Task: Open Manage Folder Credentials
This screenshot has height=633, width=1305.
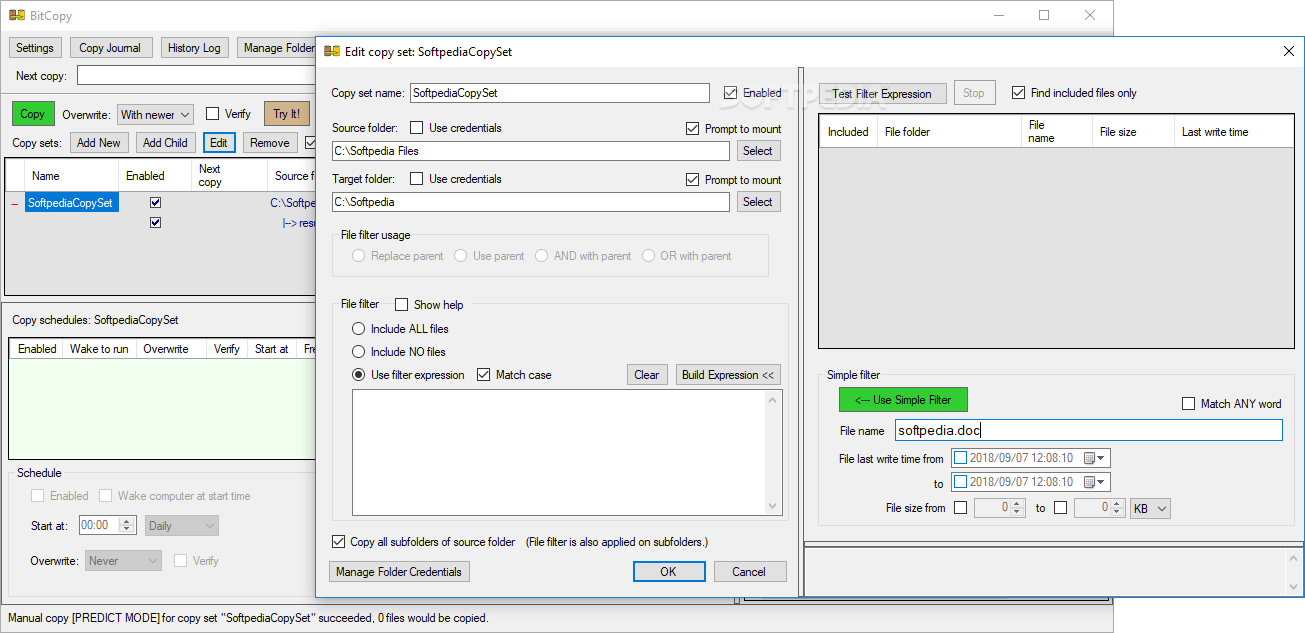Action: [x=399, y=572]
